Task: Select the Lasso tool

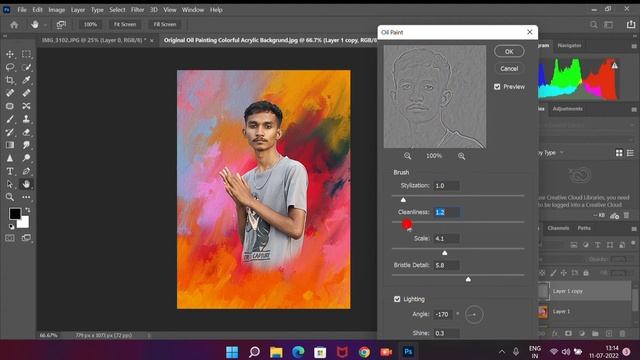Action: [x=10, y=67]
